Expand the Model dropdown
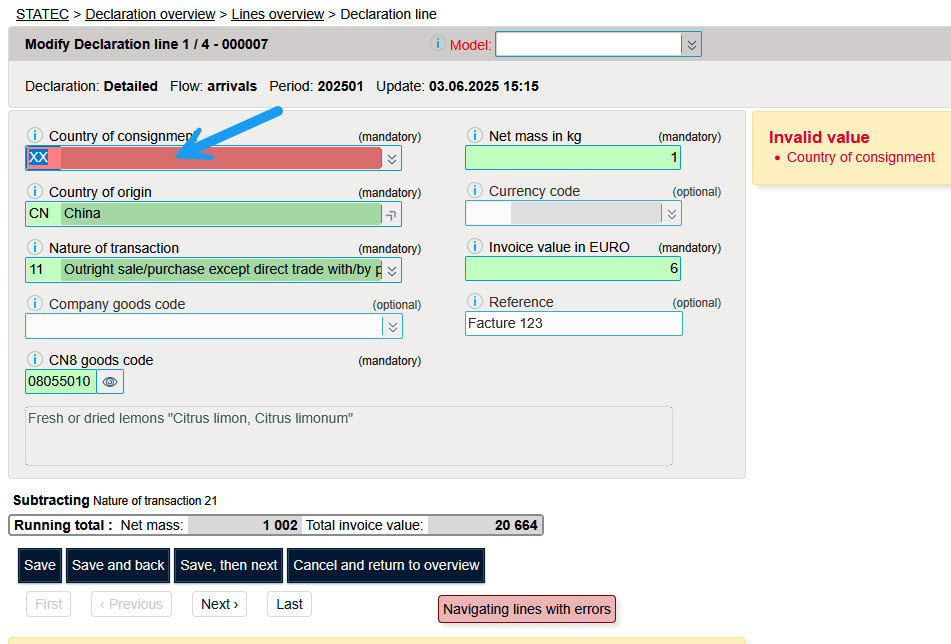The image size is (951, 644). point(691,44)
